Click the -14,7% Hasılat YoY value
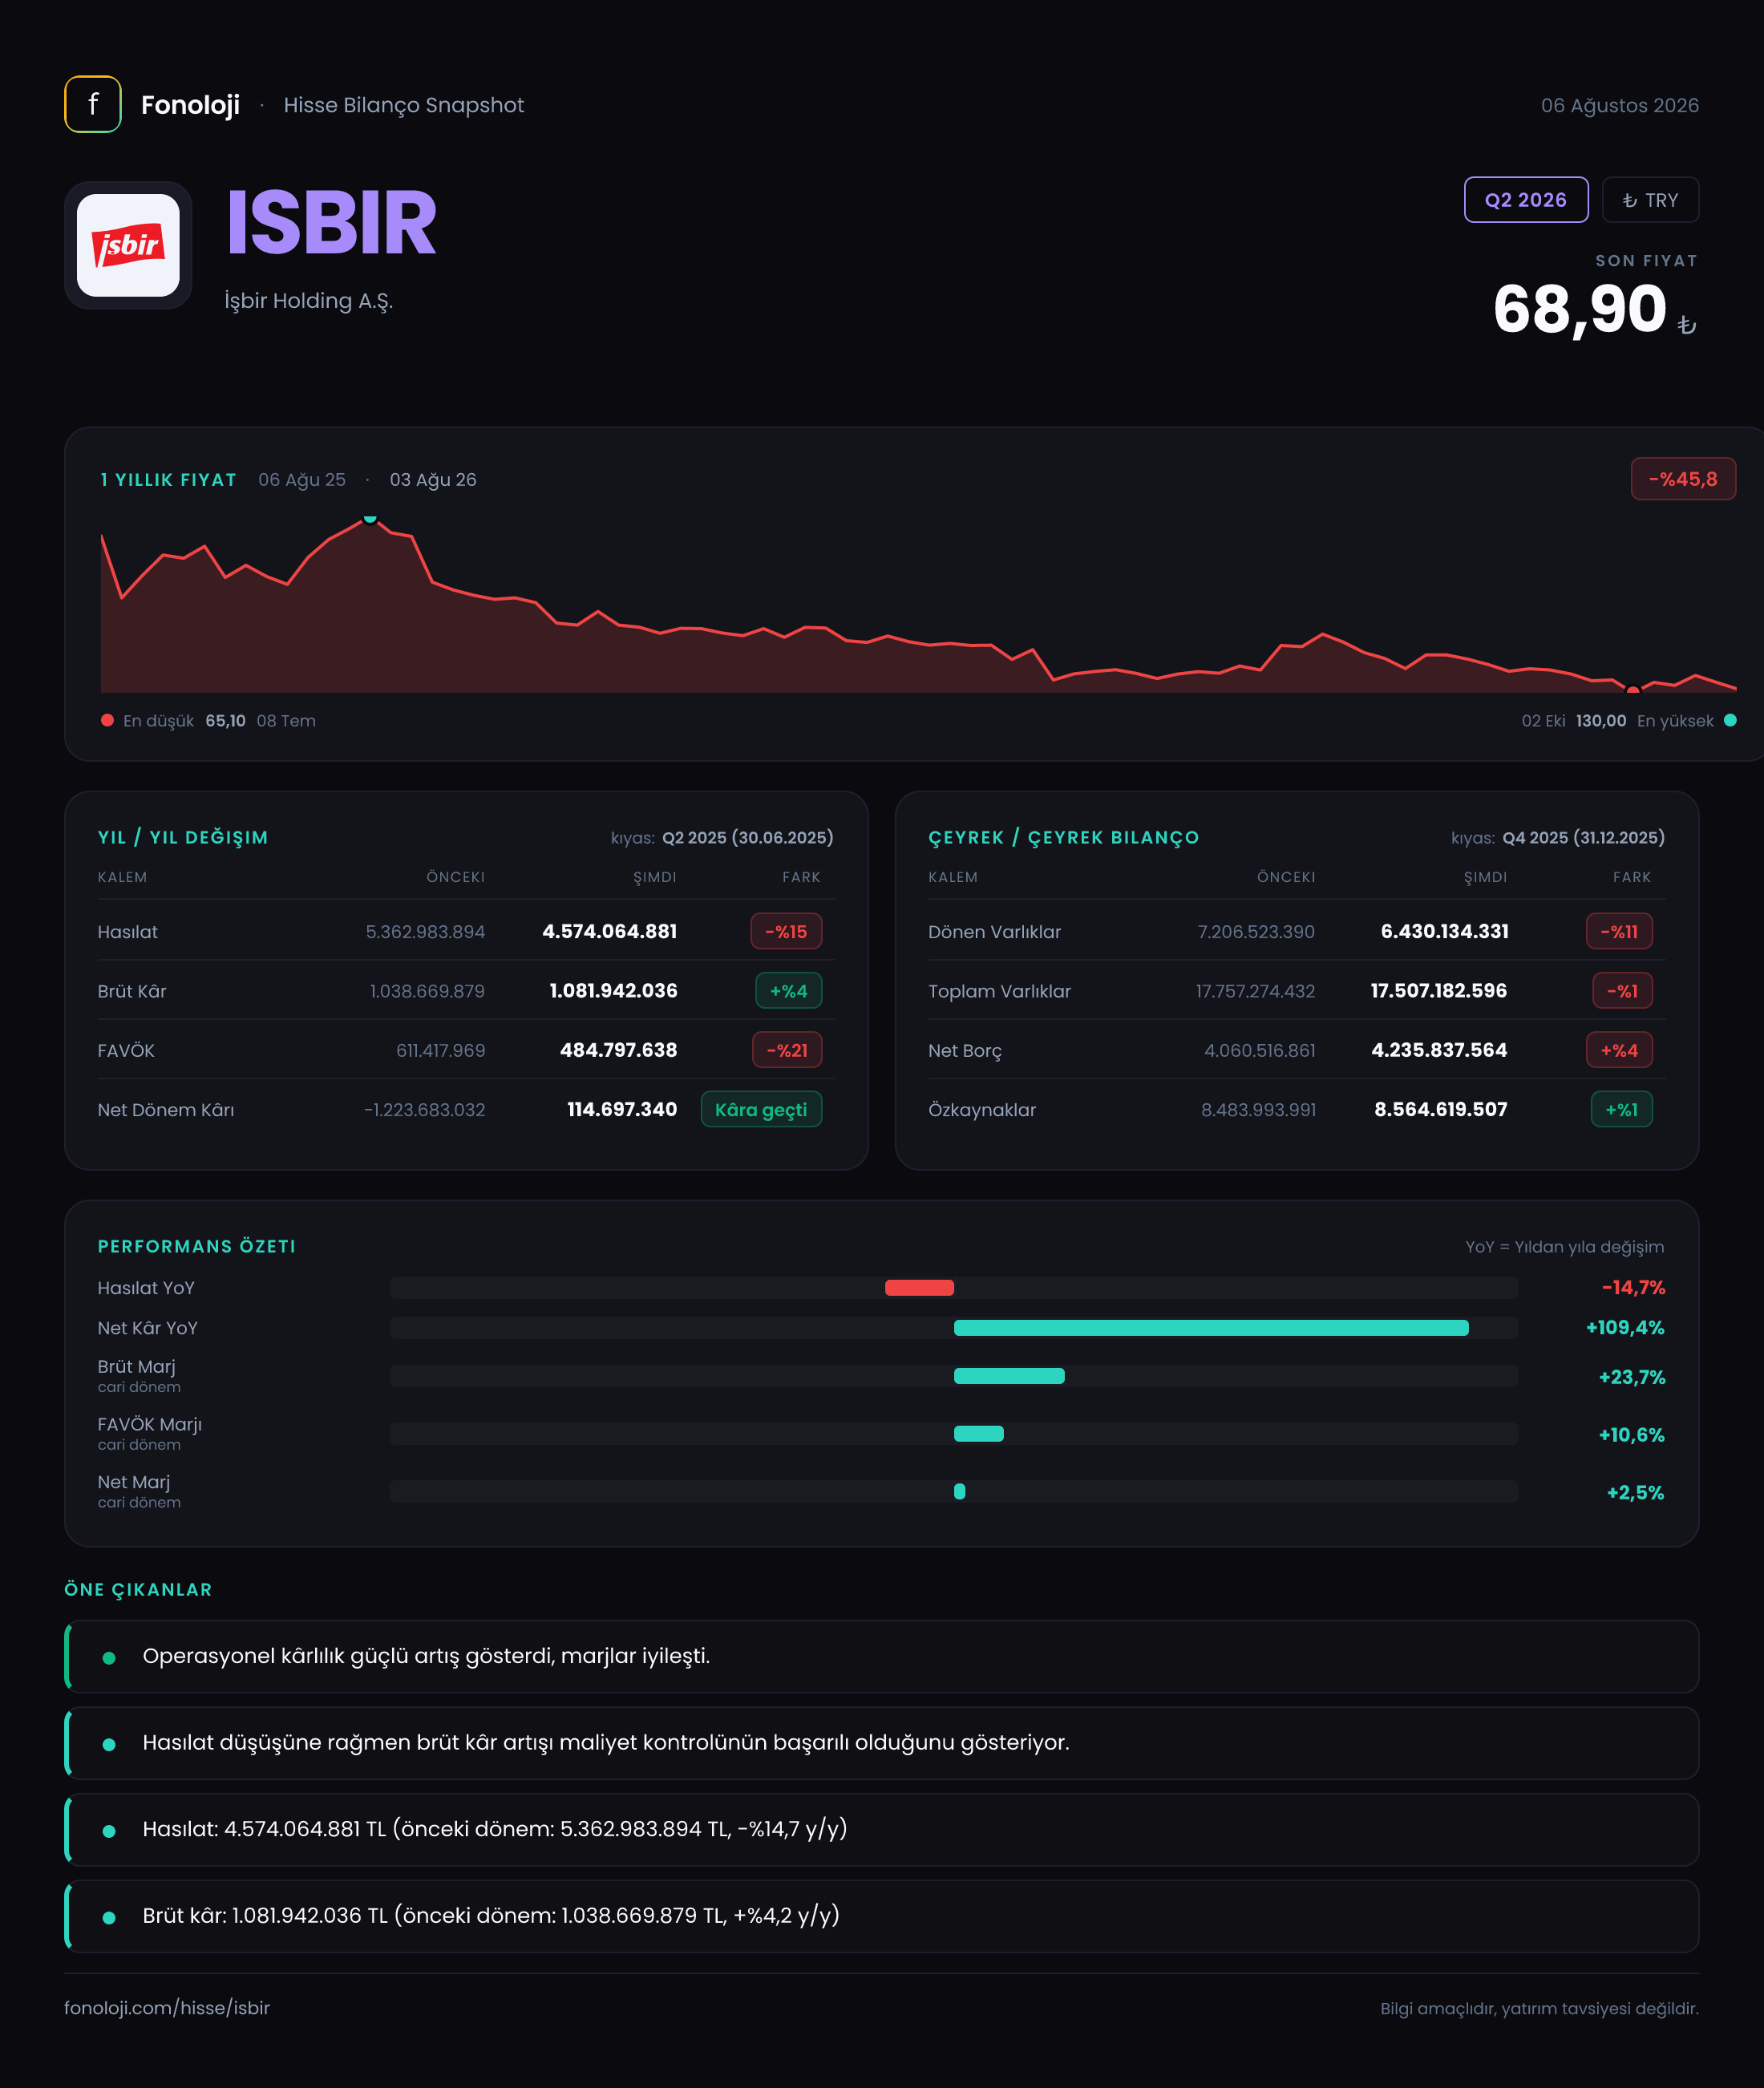The image size is (1764, 2088). (1633, 1287)
